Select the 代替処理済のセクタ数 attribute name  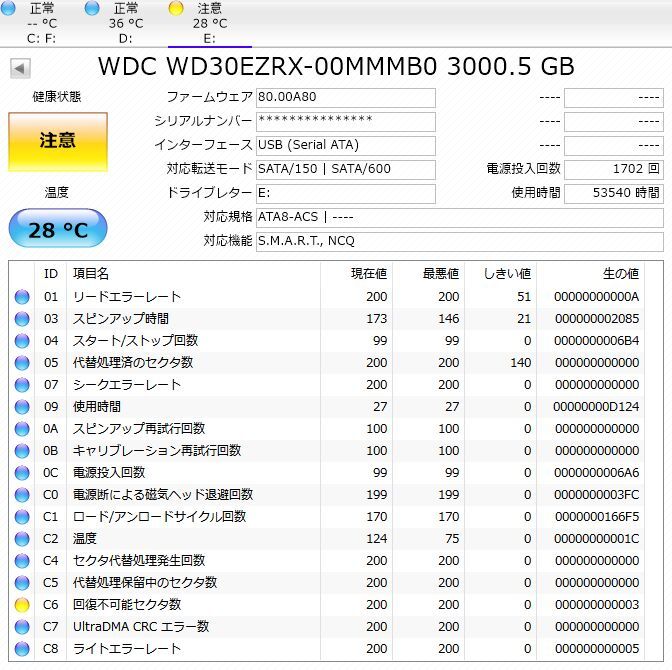pyautogui.click(x=133, y=363)
